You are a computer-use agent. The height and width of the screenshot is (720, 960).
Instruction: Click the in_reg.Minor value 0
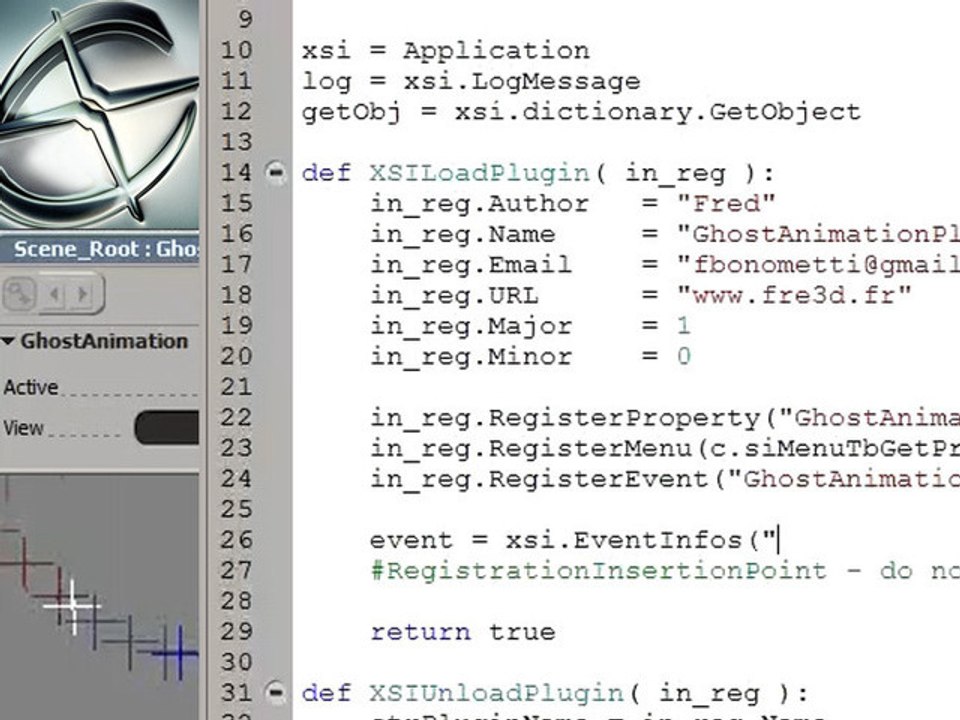pos(684,356)
